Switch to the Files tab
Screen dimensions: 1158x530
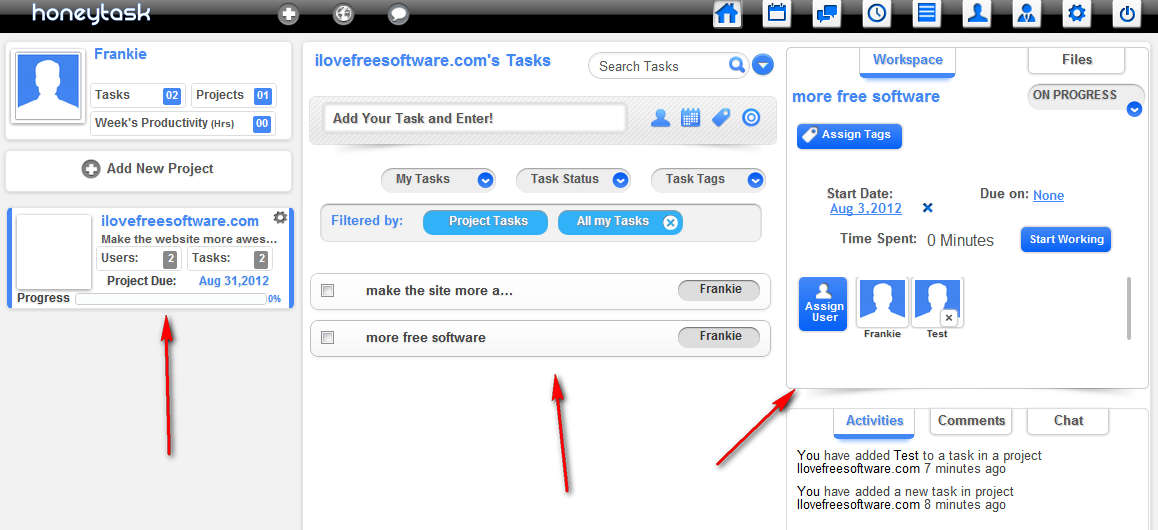tap(1076, 61)
